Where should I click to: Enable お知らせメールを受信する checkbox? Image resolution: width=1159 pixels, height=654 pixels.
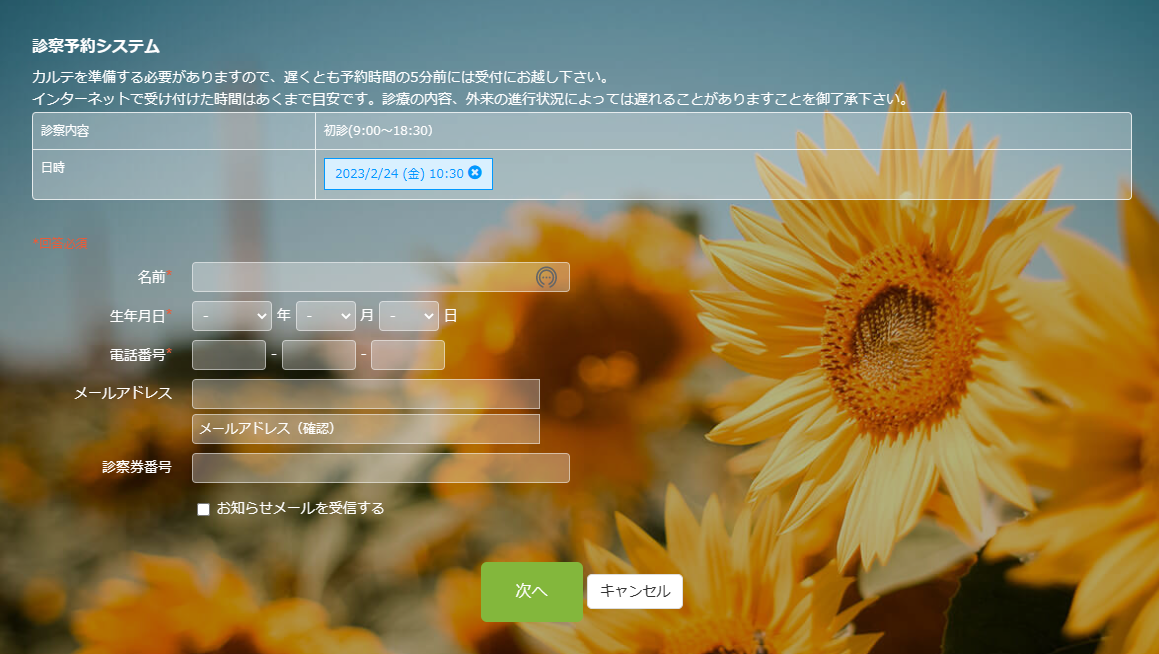point(203,509)
